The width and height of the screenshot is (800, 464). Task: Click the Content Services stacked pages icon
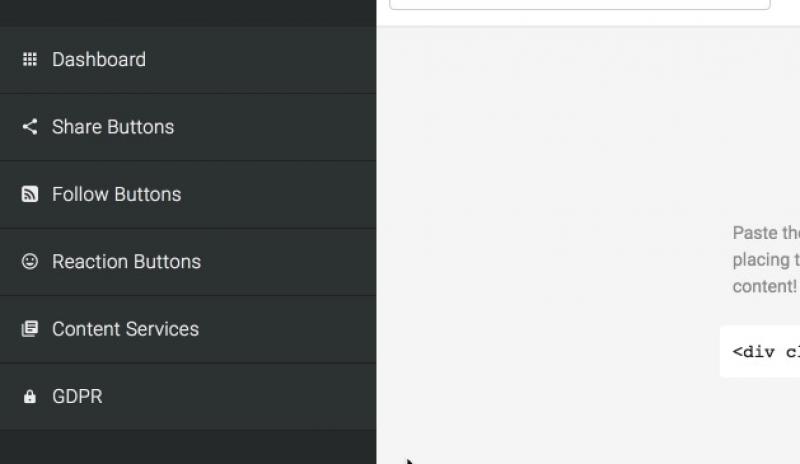coord(30,329)
